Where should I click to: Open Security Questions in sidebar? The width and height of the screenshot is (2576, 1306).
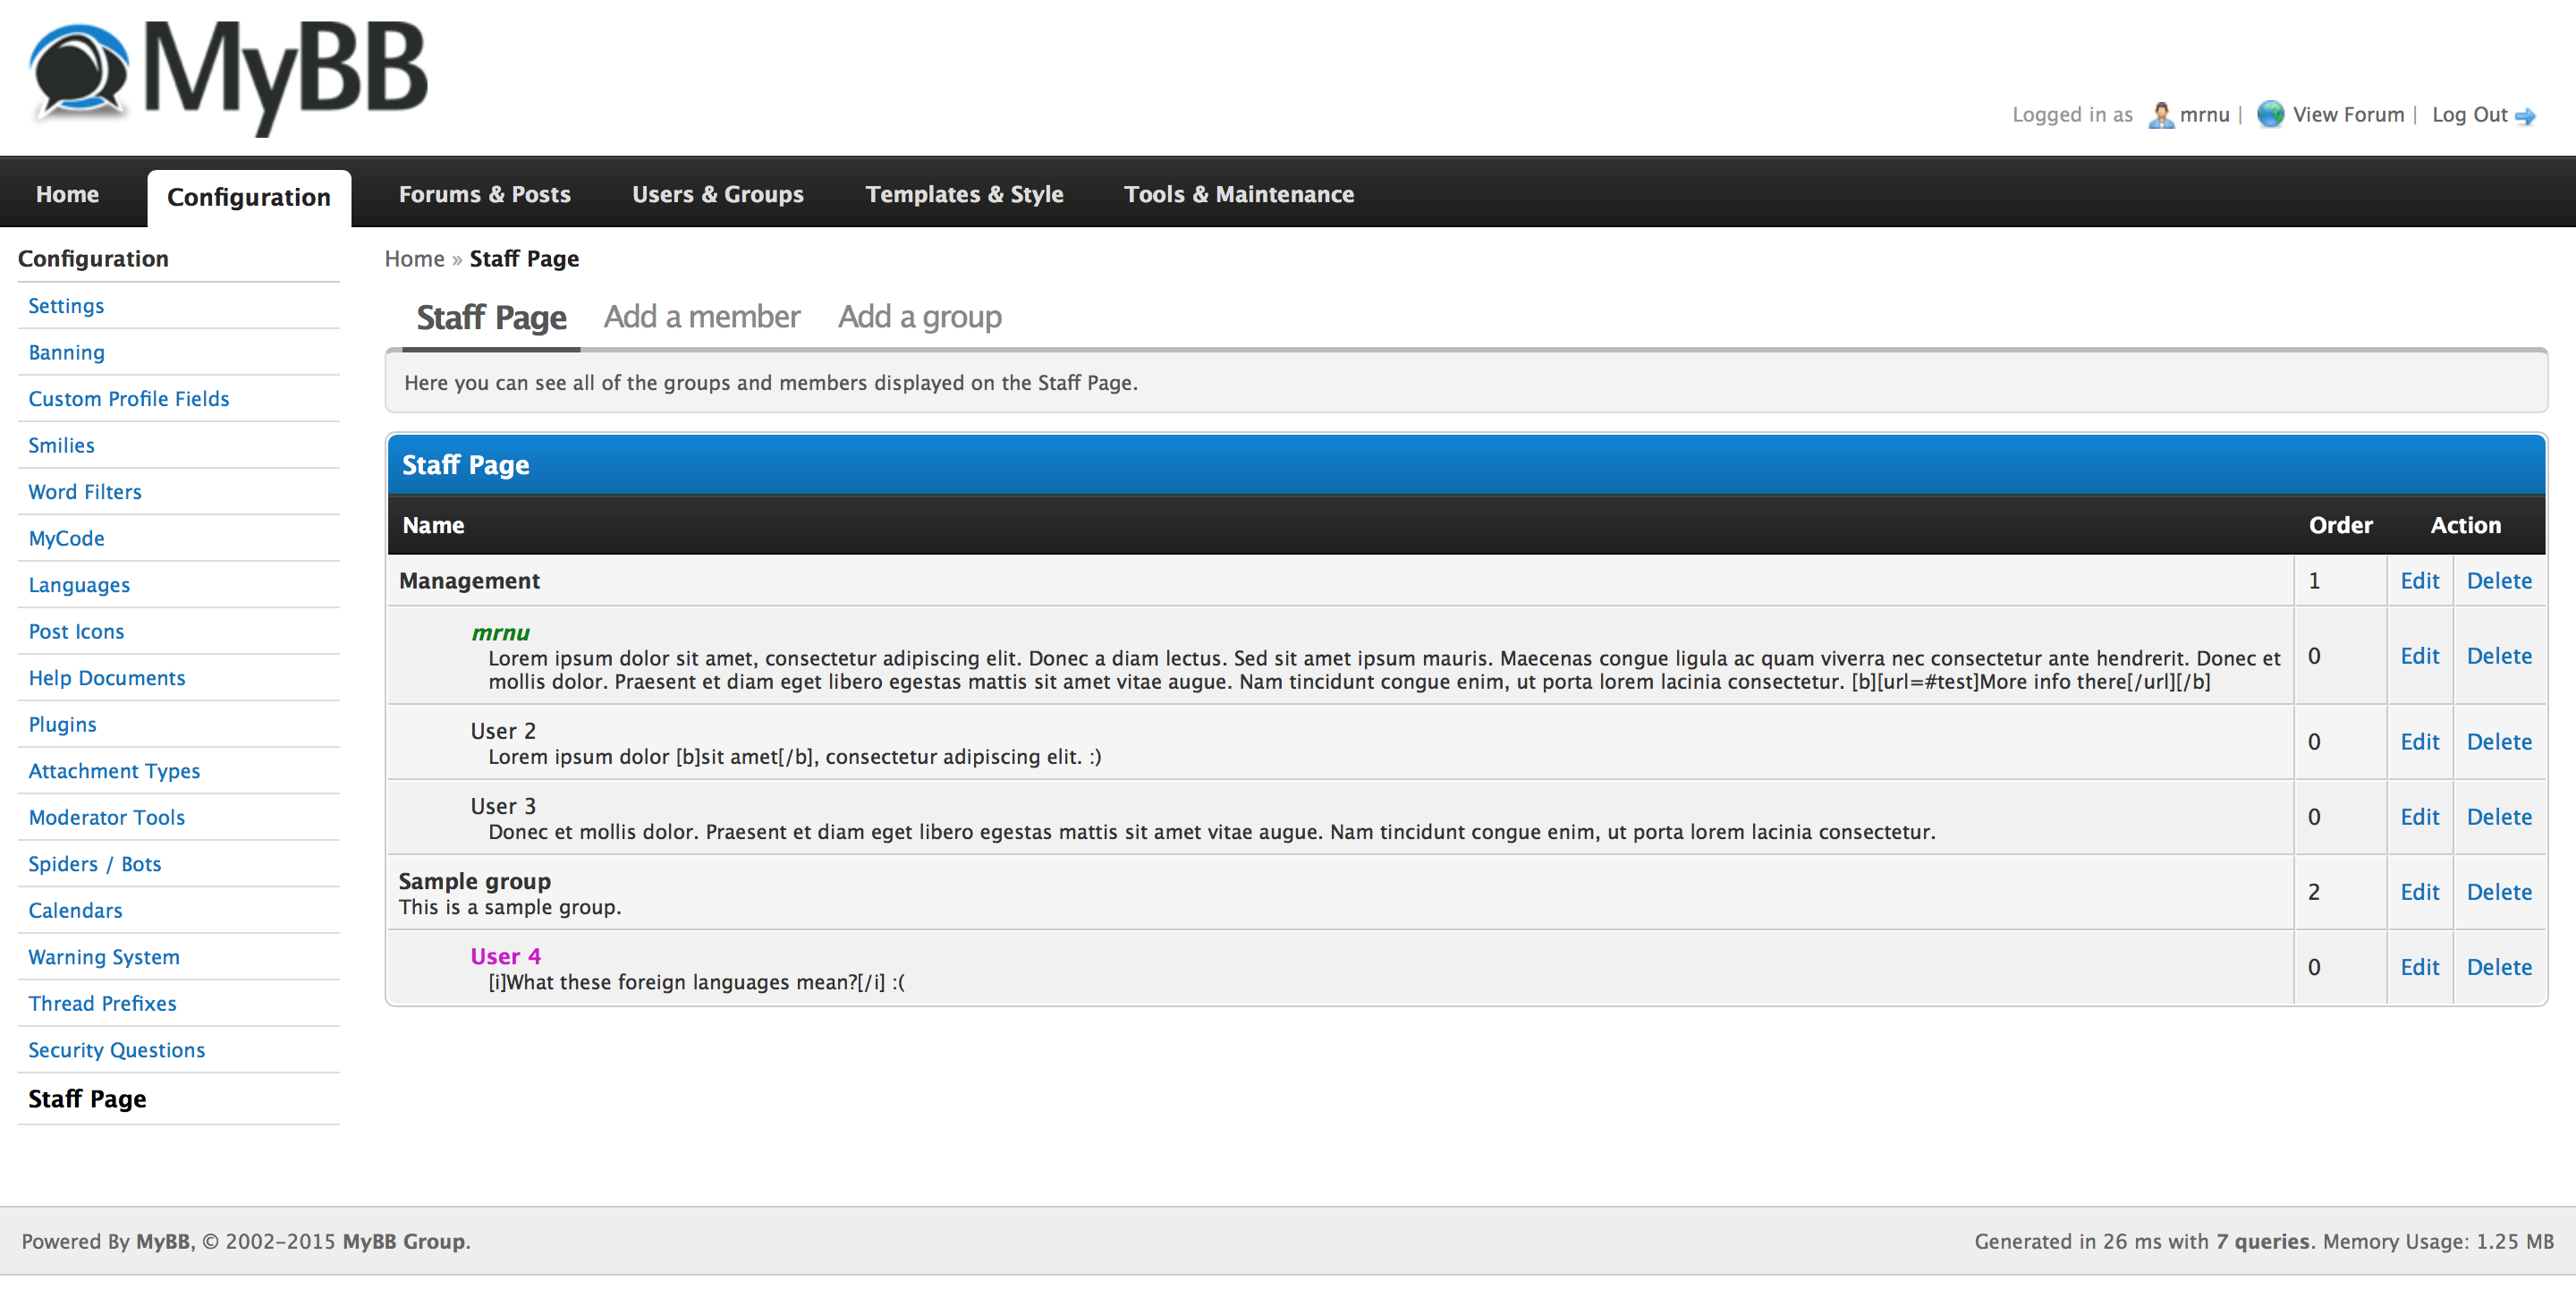[116, 1050]
